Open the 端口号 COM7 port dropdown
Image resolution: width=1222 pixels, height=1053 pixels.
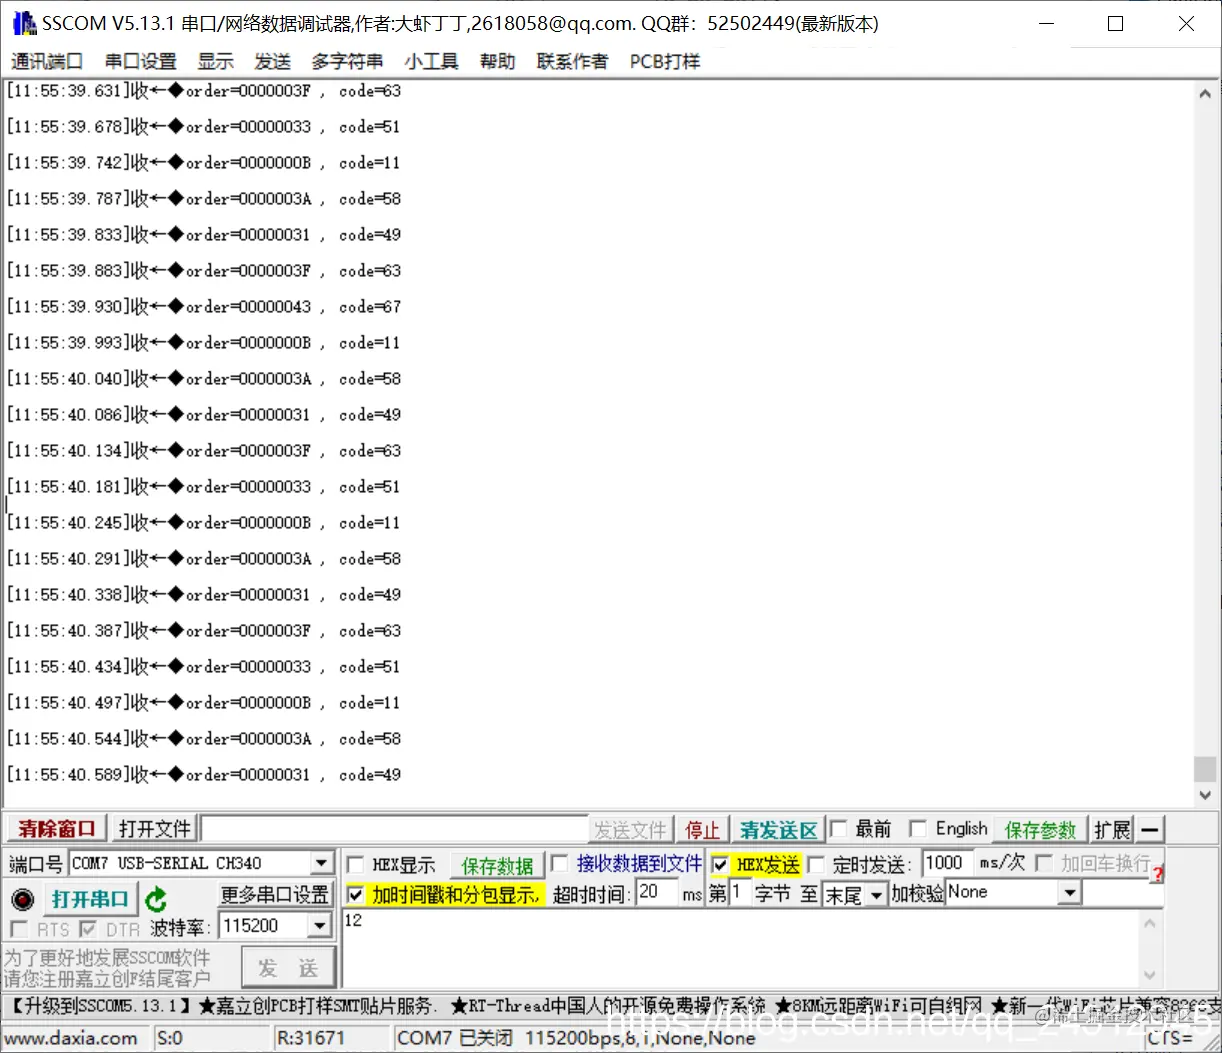click(321, 863)
